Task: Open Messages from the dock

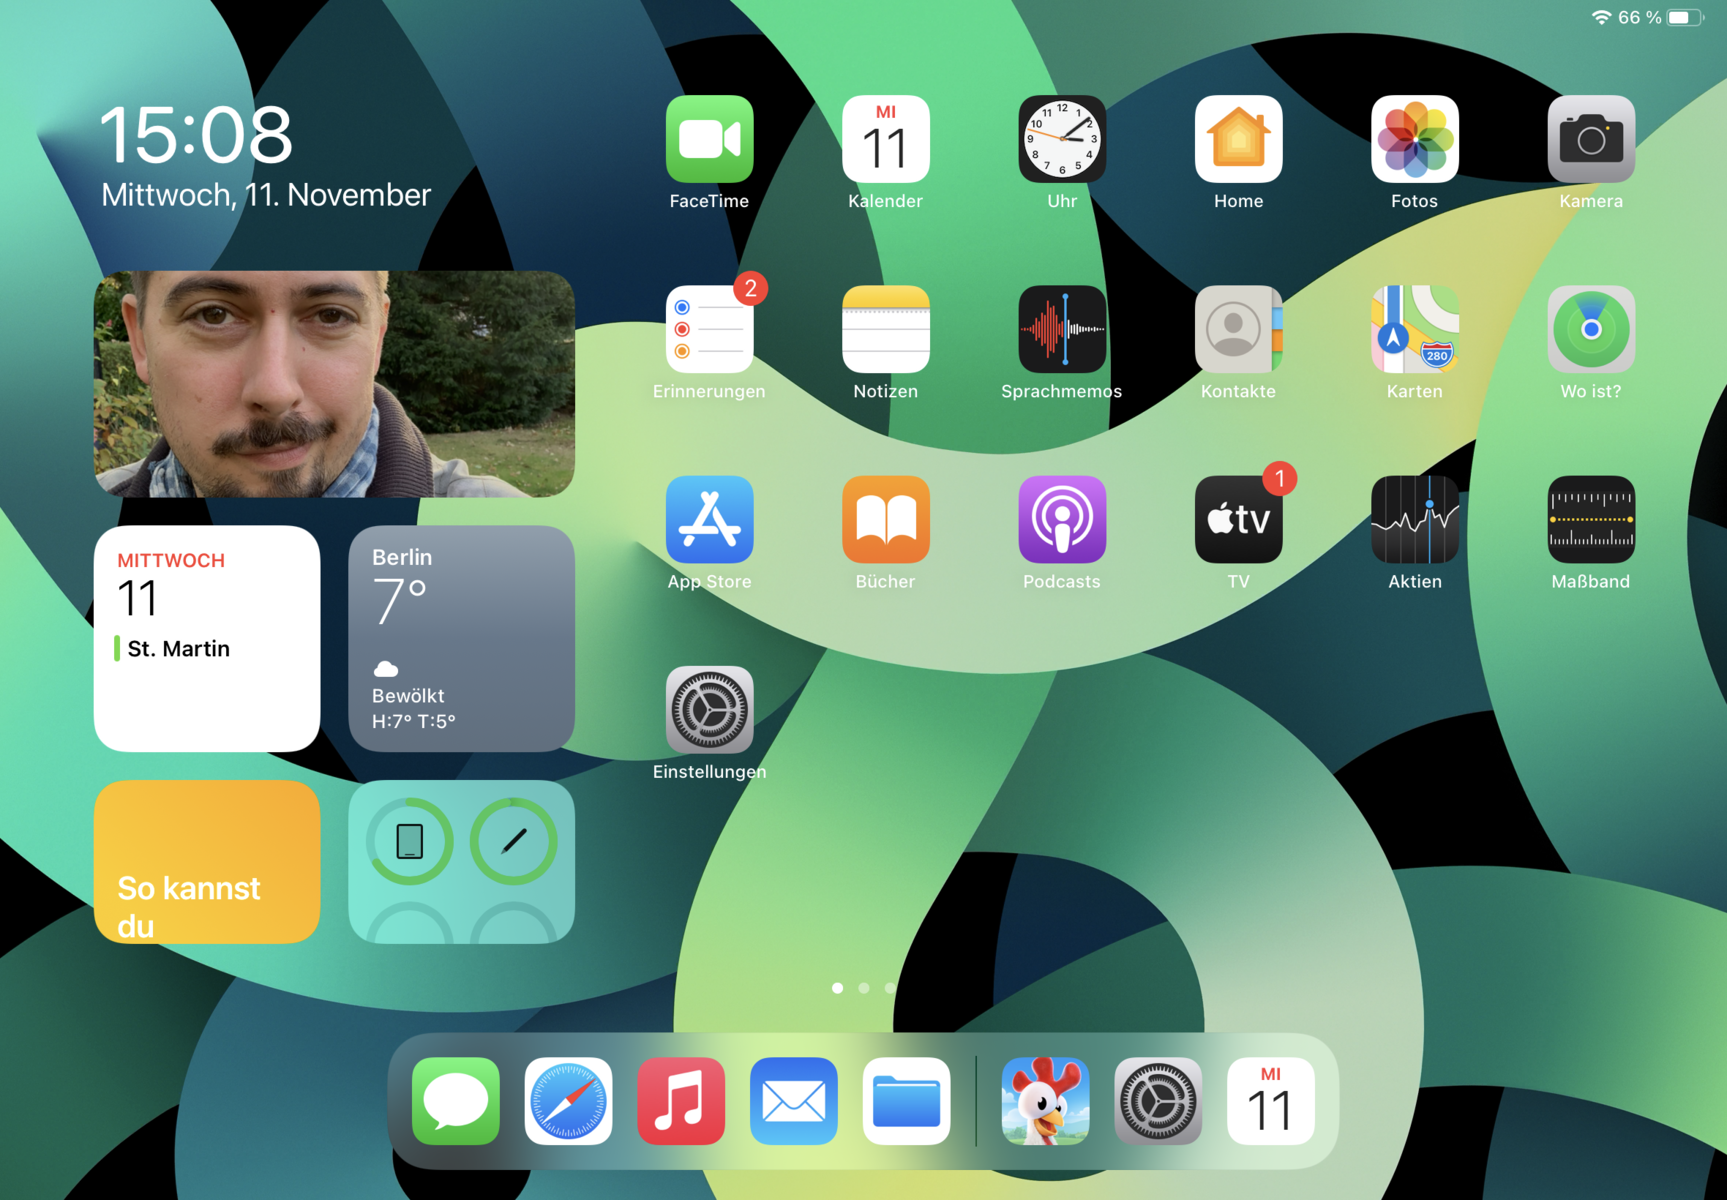Action: coord(456,1101)
